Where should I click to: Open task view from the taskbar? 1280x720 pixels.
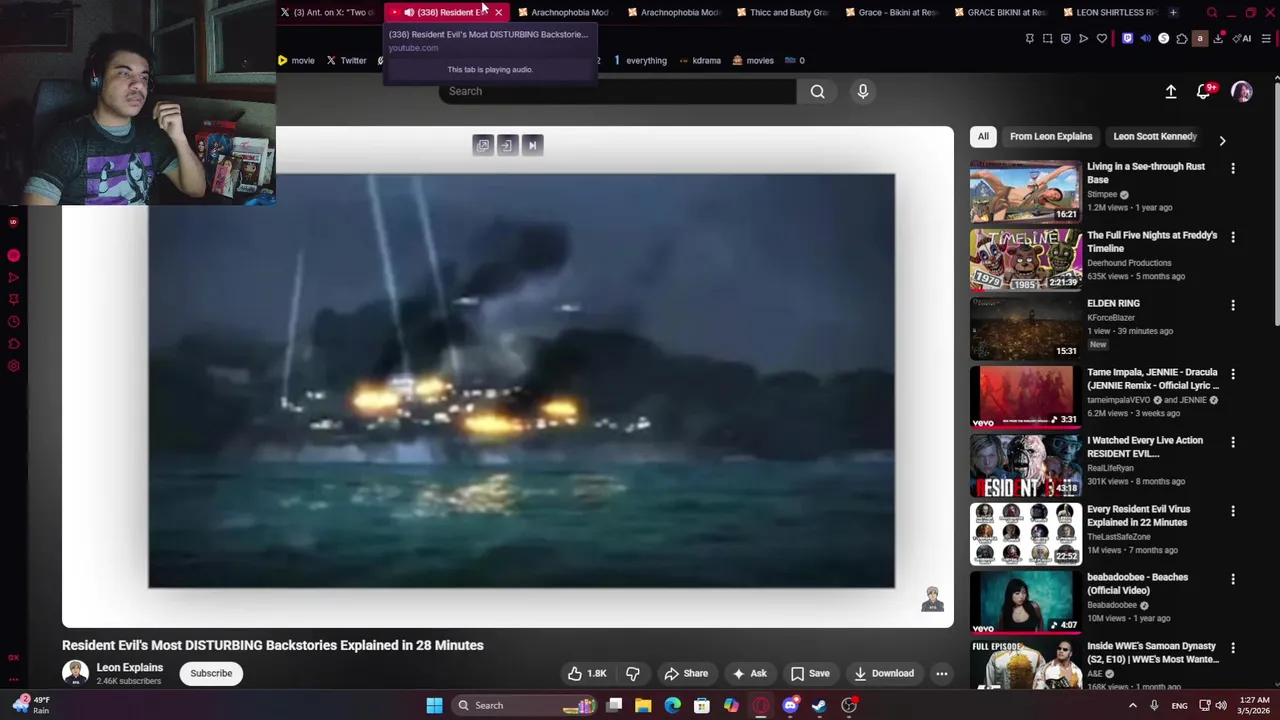click(x=614, y=705)
